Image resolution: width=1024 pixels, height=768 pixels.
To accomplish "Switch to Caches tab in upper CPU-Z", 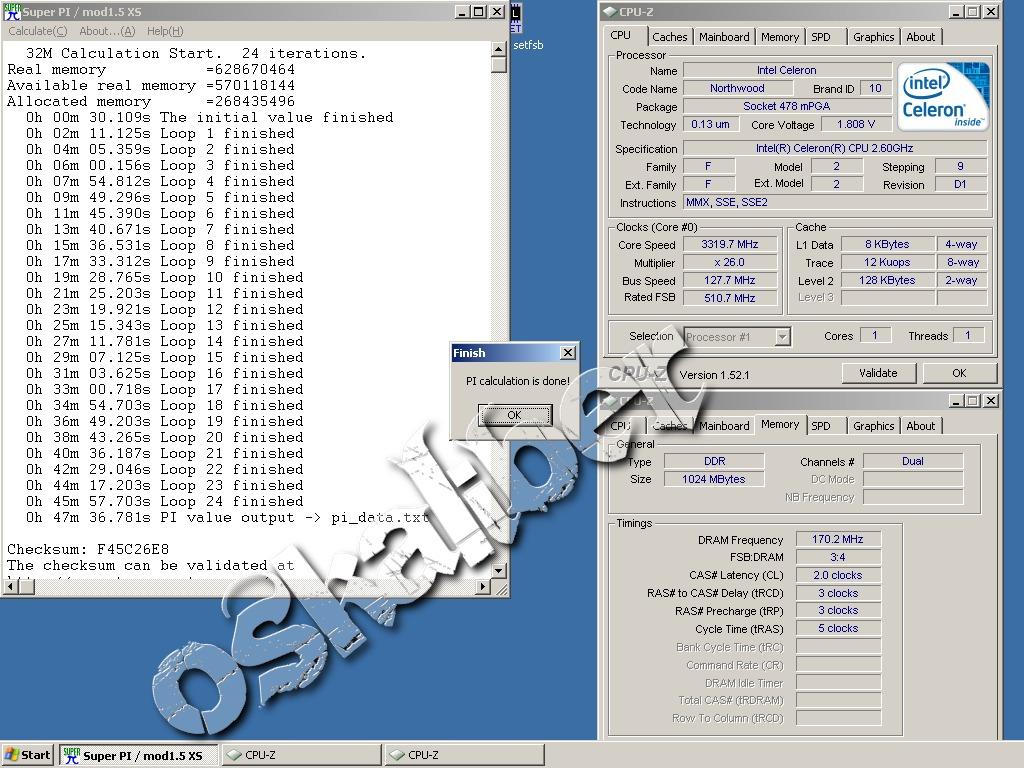I will (669, 37).
